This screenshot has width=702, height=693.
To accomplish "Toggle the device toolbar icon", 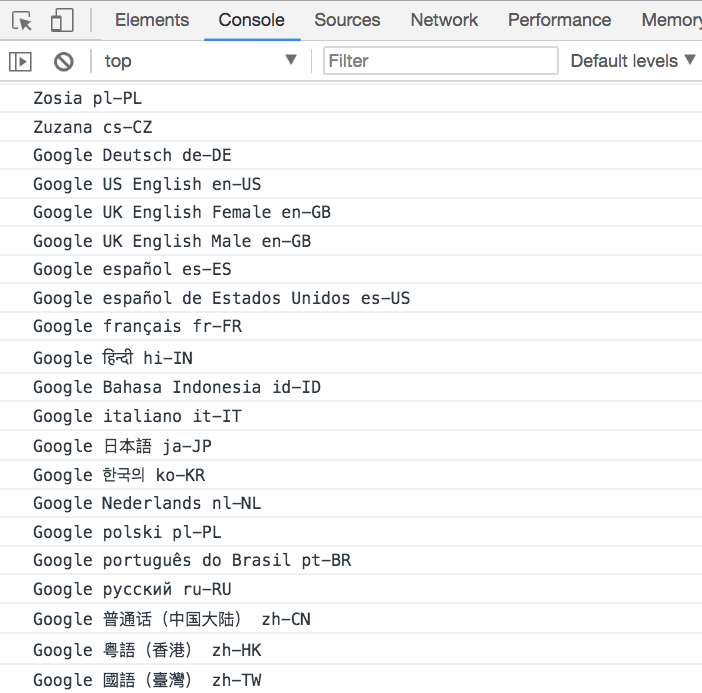I will click(62, 21).
